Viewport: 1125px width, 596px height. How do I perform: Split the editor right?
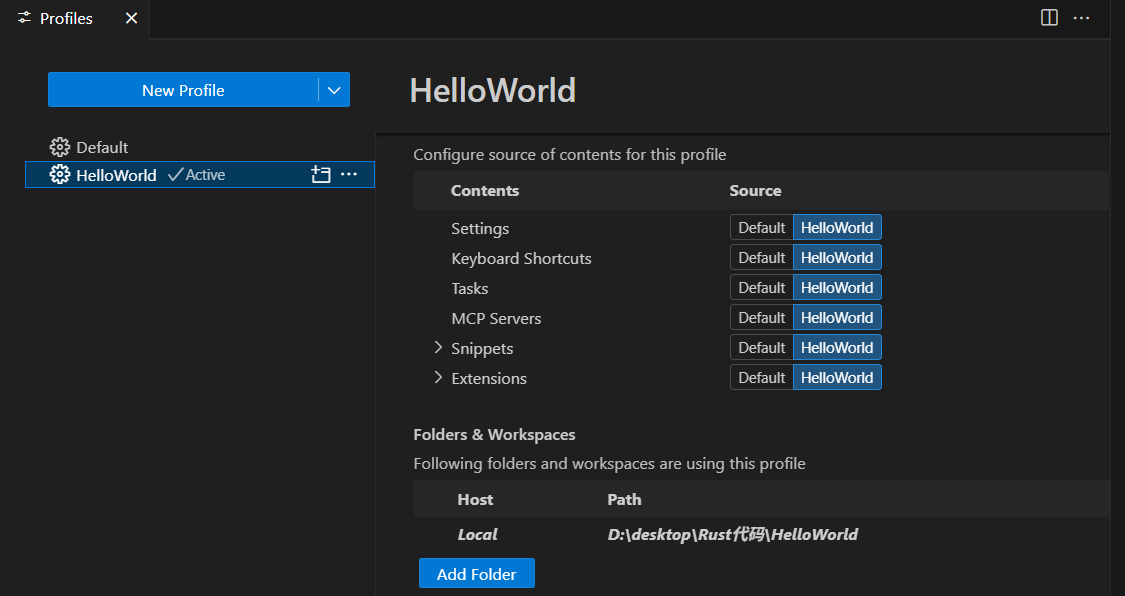tap(1049, 18)
